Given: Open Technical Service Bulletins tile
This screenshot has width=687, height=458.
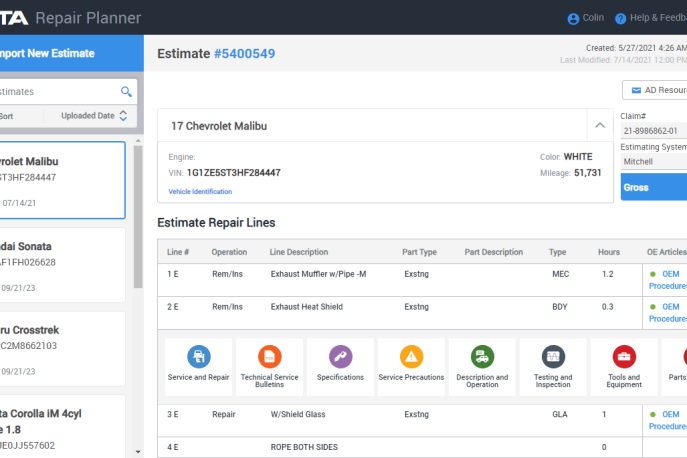Looking at the screenshot, I should tap(270, 357).
